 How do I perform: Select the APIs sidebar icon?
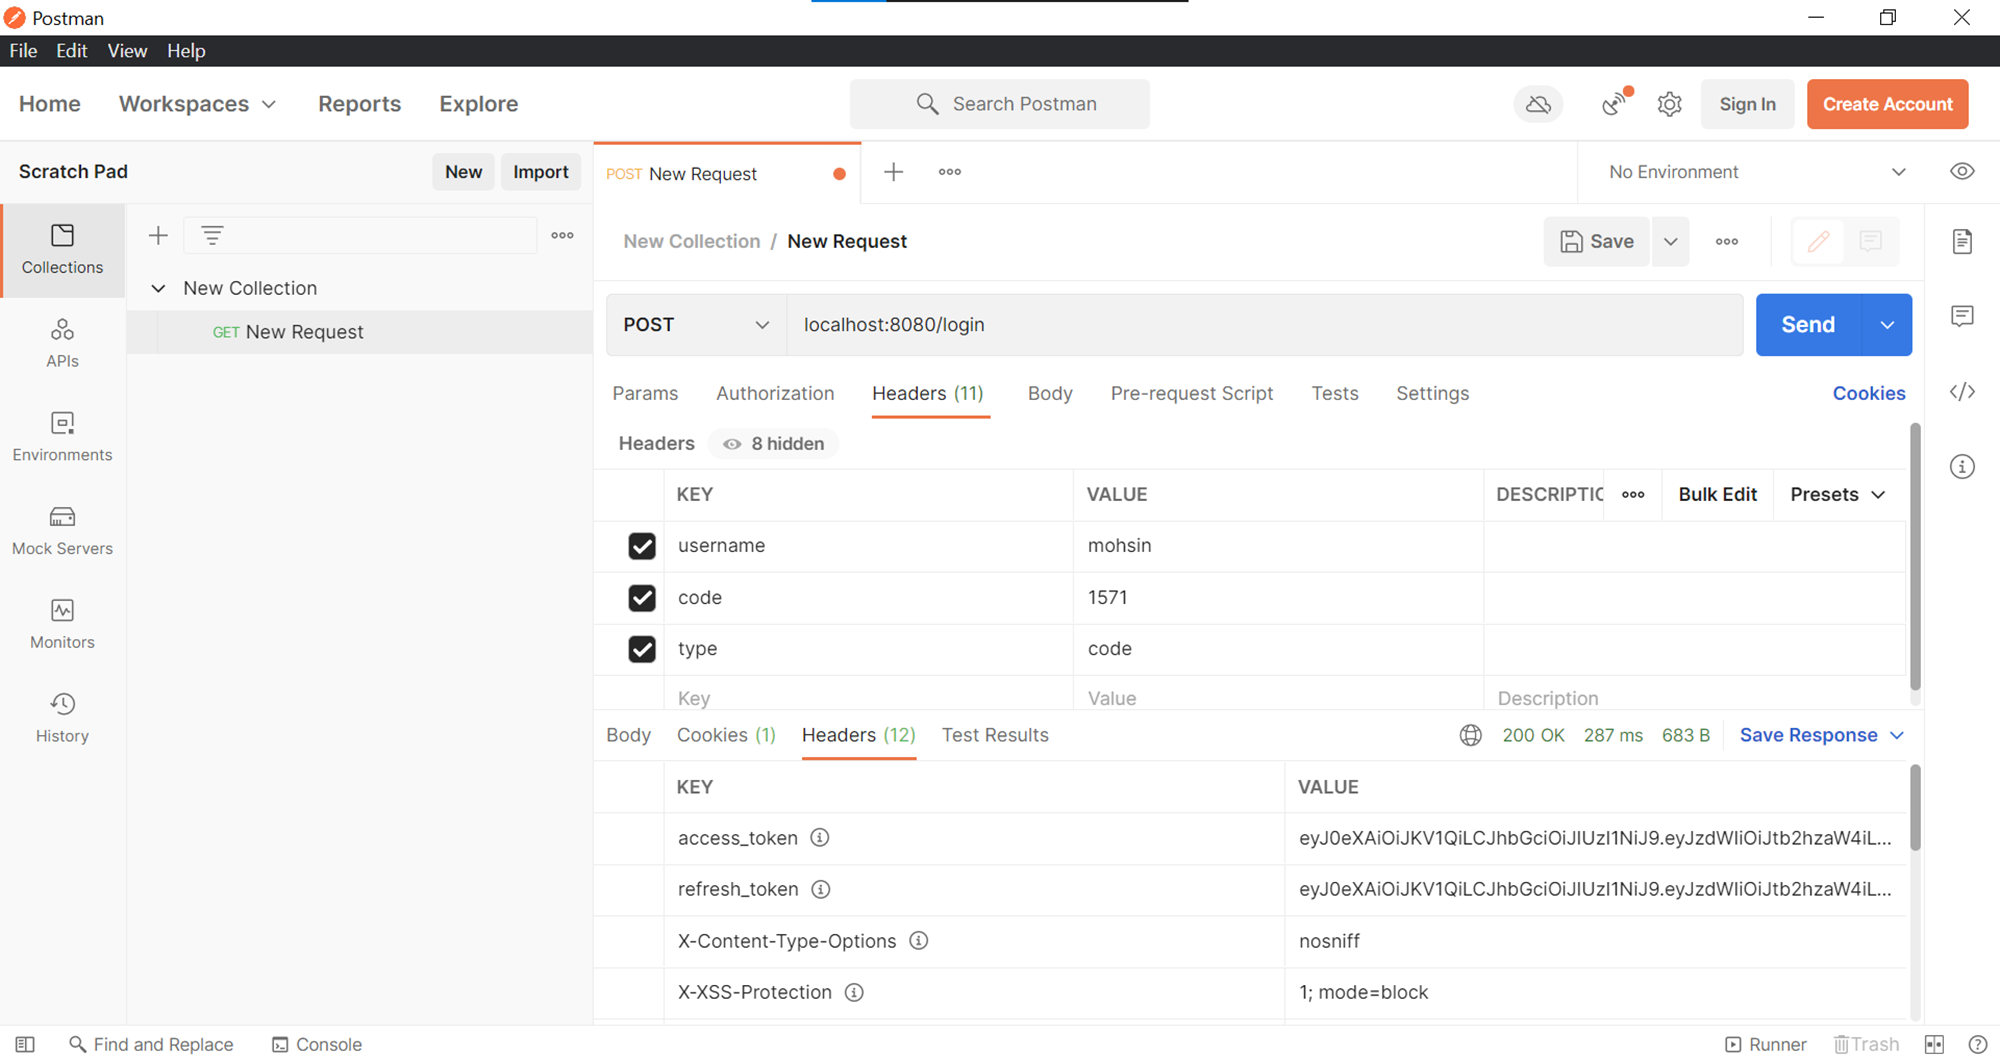pyautogui.click(x=62, y=340)
